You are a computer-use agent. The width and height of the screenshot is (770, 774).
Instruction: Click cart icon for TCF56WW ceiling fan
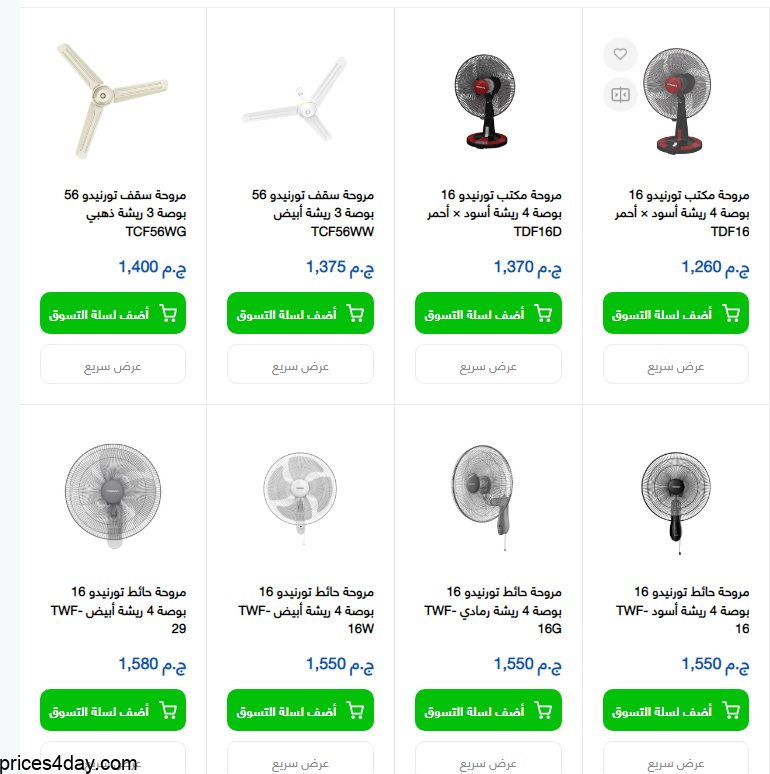point(355,313)
